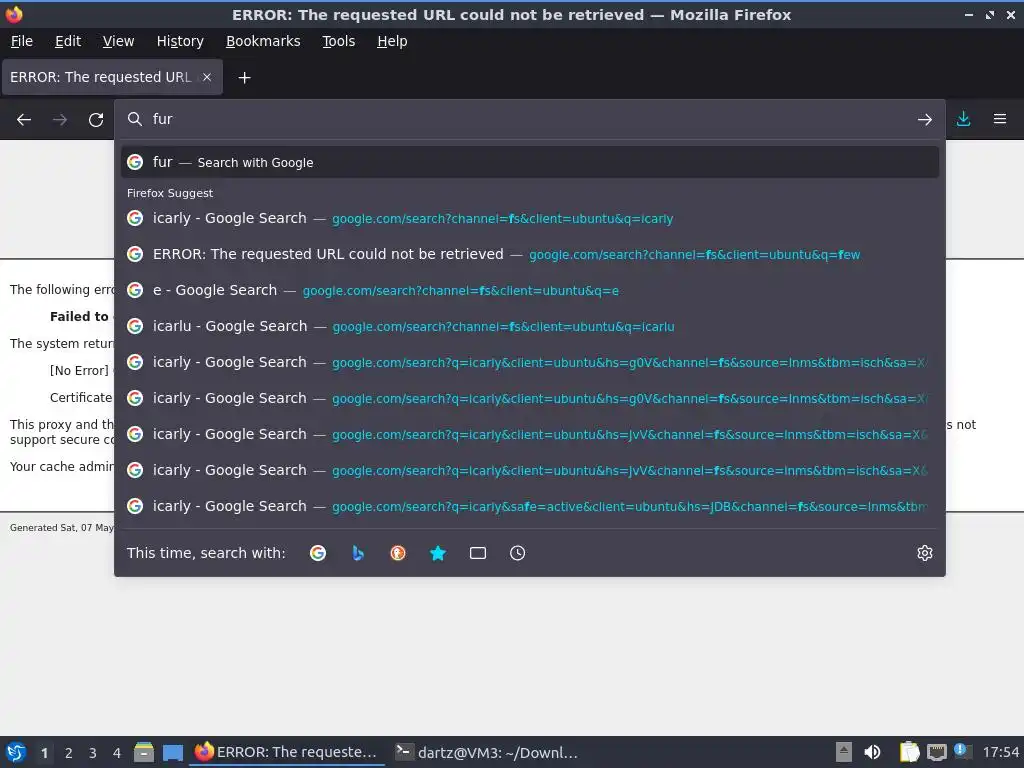Open suggestion with q=icarly channel=fs URL
Viewport: 1024px width, 768px height.
[530, 218]
